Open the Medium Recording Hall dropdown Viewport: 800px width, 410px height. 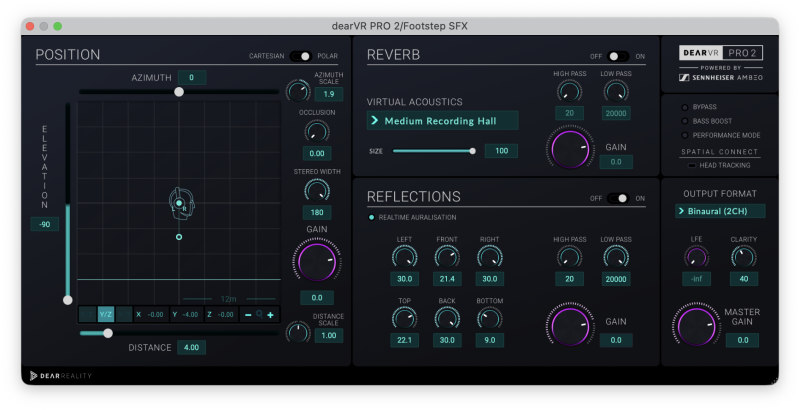click(x=442, y=121)
